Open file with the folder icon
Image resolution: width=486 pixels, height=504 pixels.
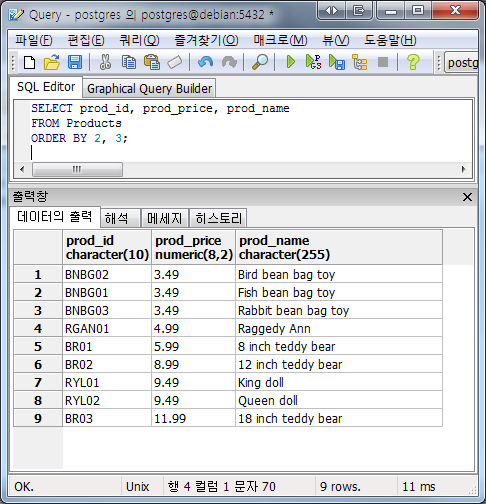(x=52, y=62)
